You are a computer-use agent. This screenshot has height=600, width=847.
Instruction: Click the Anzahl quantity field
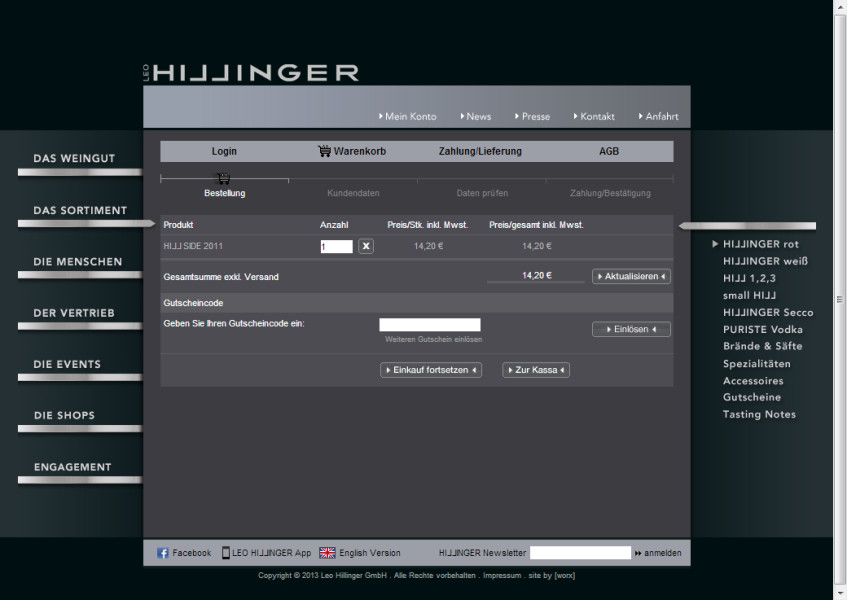337,247
